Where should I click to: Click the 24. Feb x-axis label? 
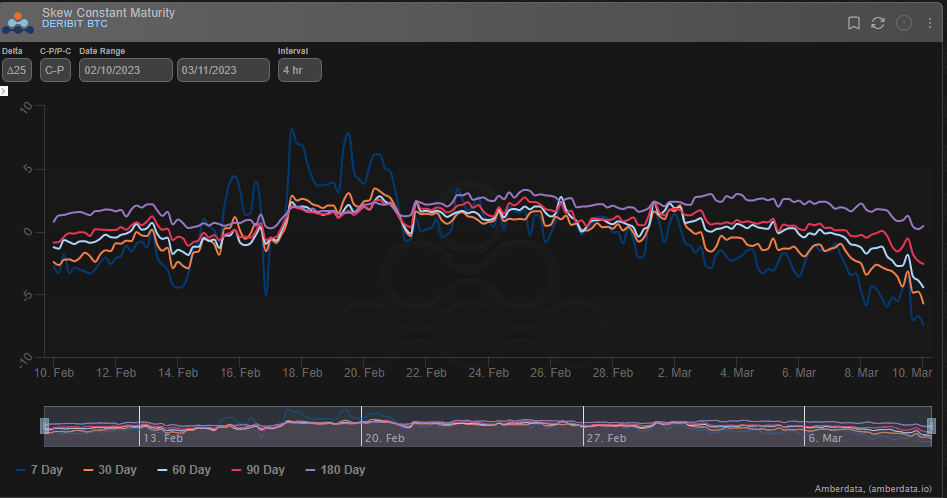pyautogui.click(x=488, y=373)
